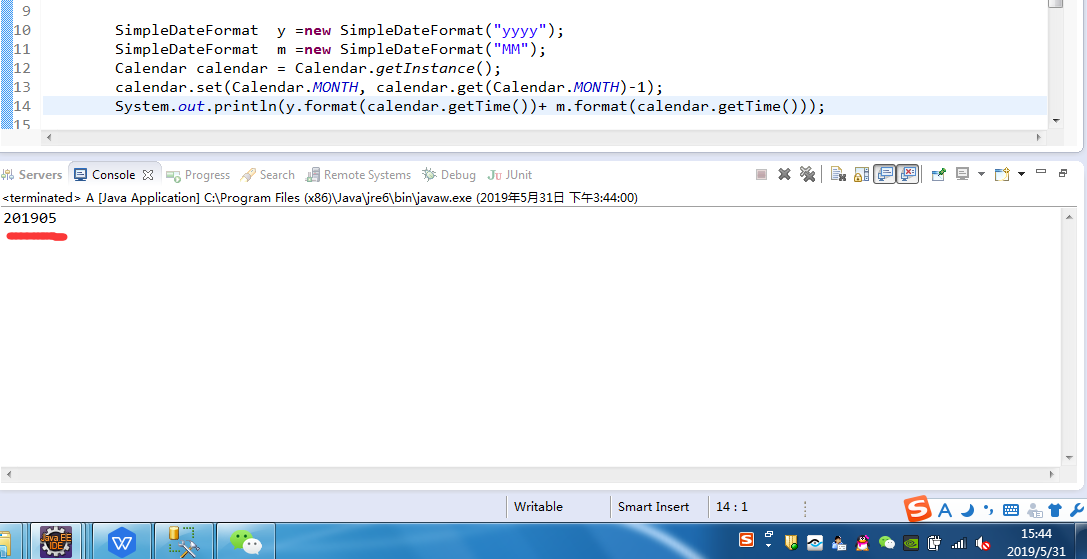The image size is (1087, 559).
Task: Click the Sogou user account icon
Action: [1035, 510]
